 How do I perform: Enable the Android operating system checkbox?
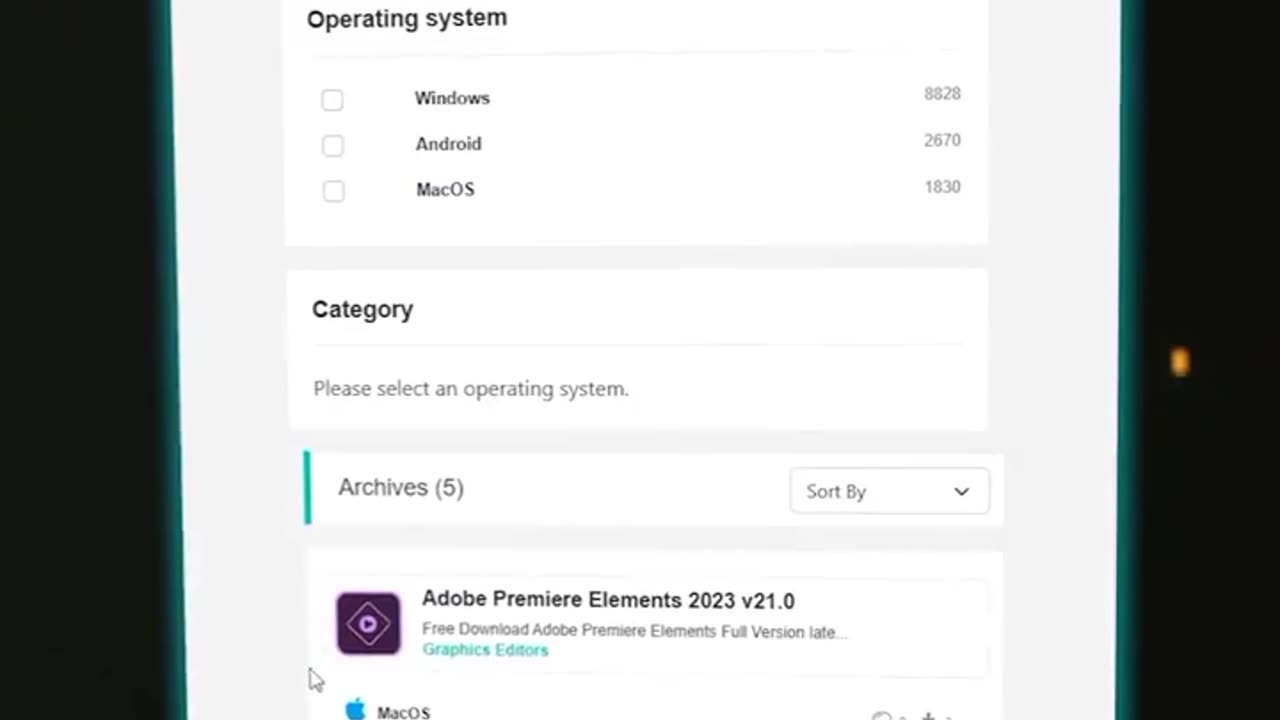click(x=333, y=145)
